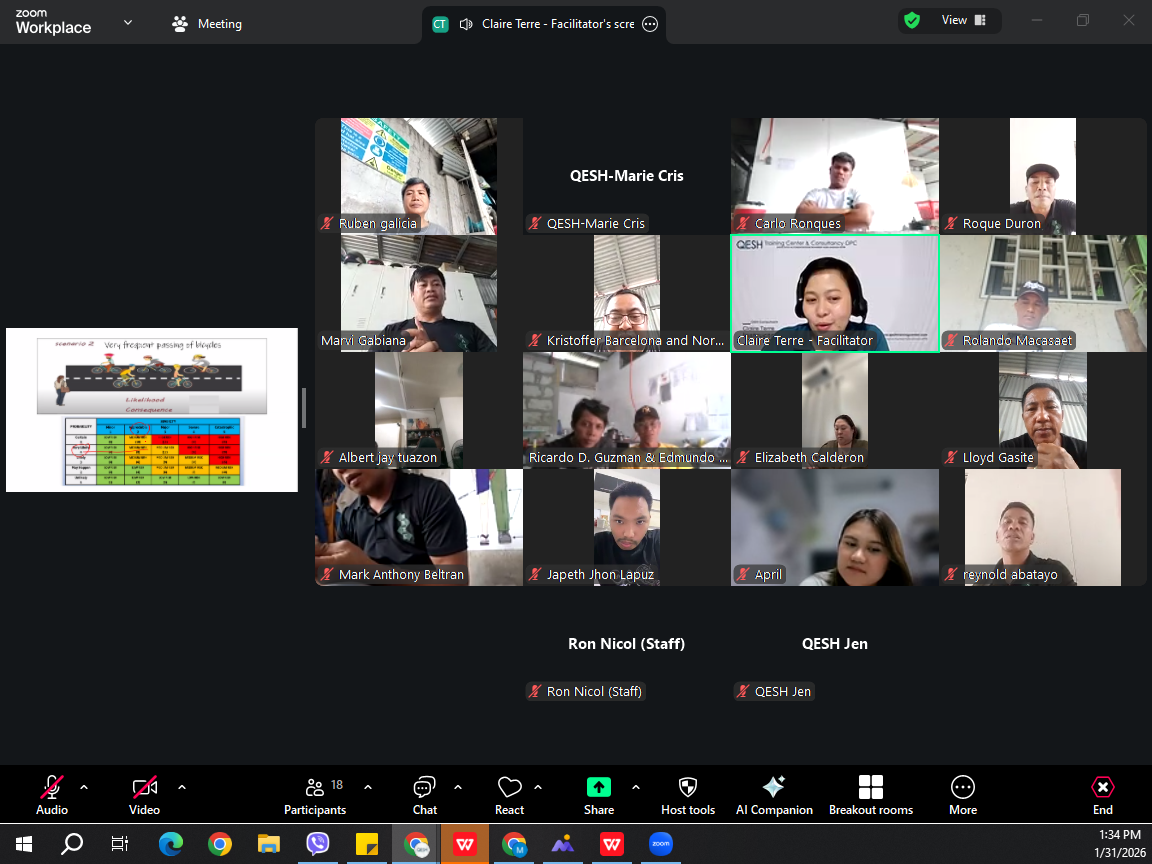Switch to Zoom app in taskbar
Screen dimensions: 1152x864
coord(660,844)
